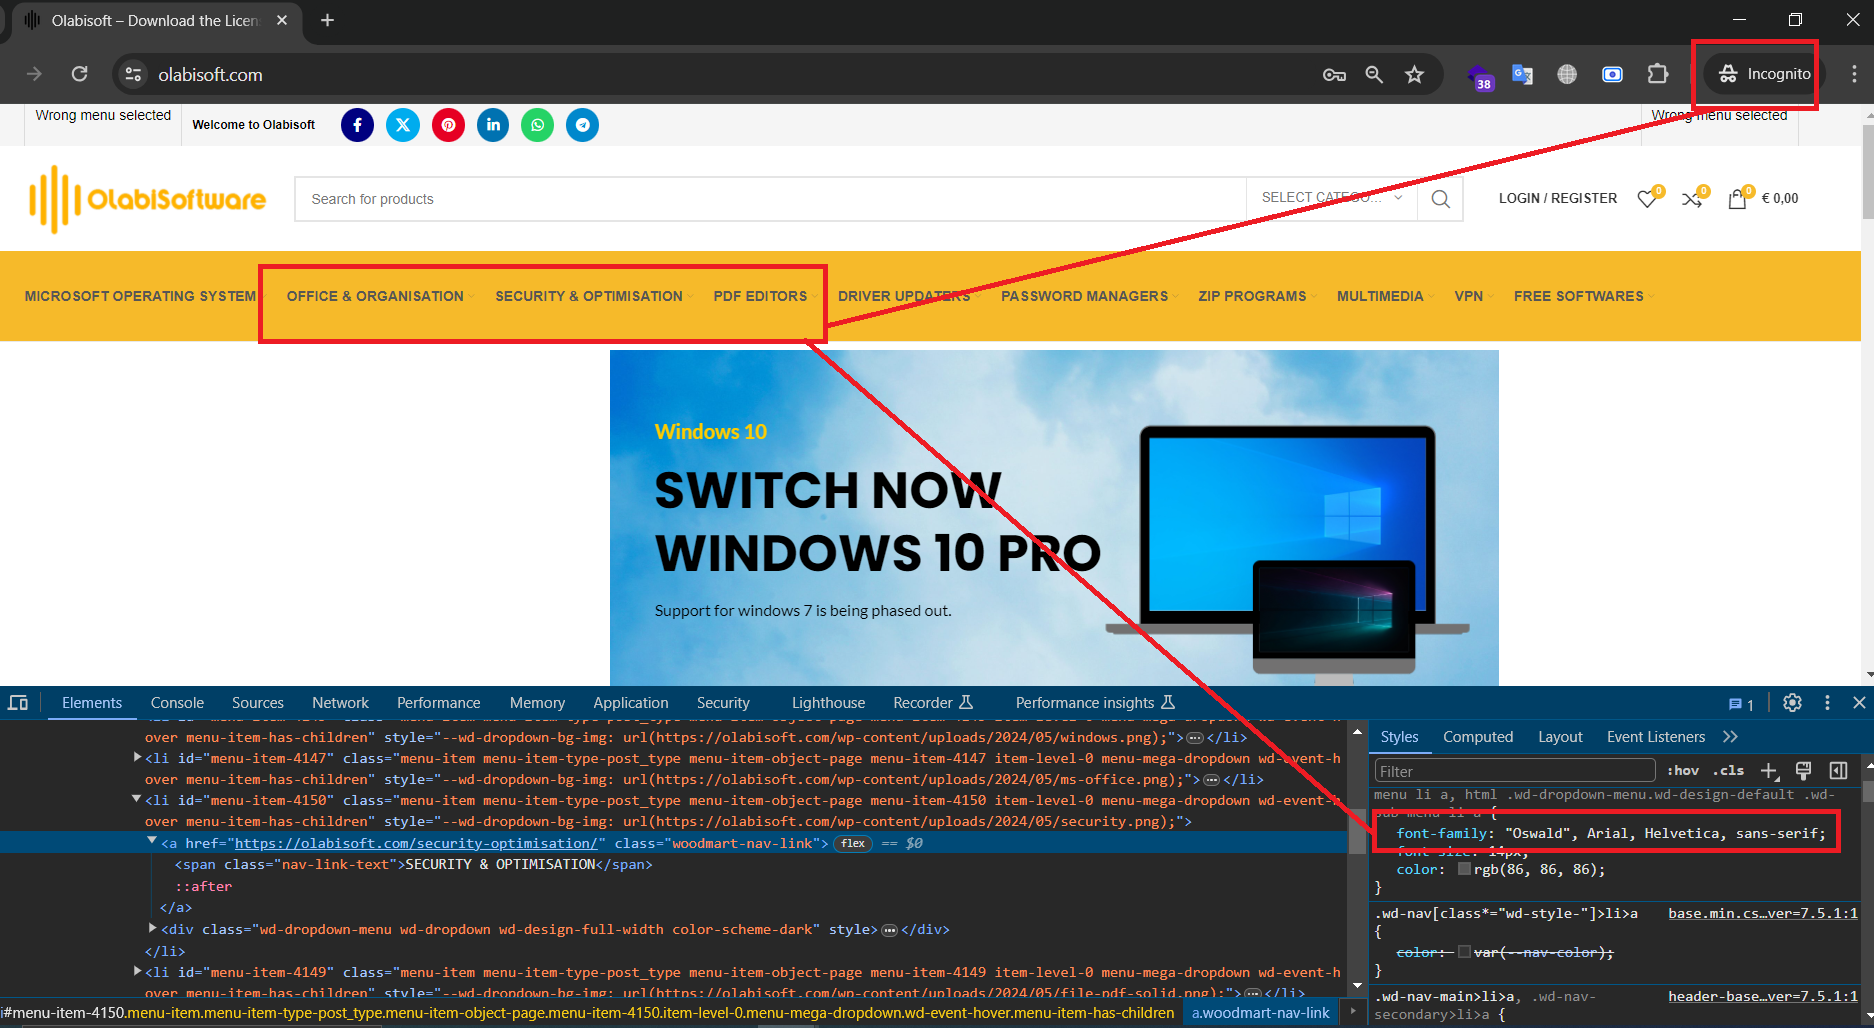Image resolution: width=1874 pixels, height=1028 pixels.
Task: Toggle the DevTools device toolbar icon
Action: point(18,703)
